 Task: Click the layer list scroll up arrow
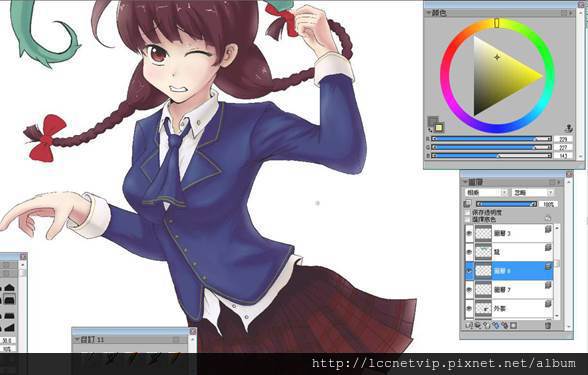(557, 228)
